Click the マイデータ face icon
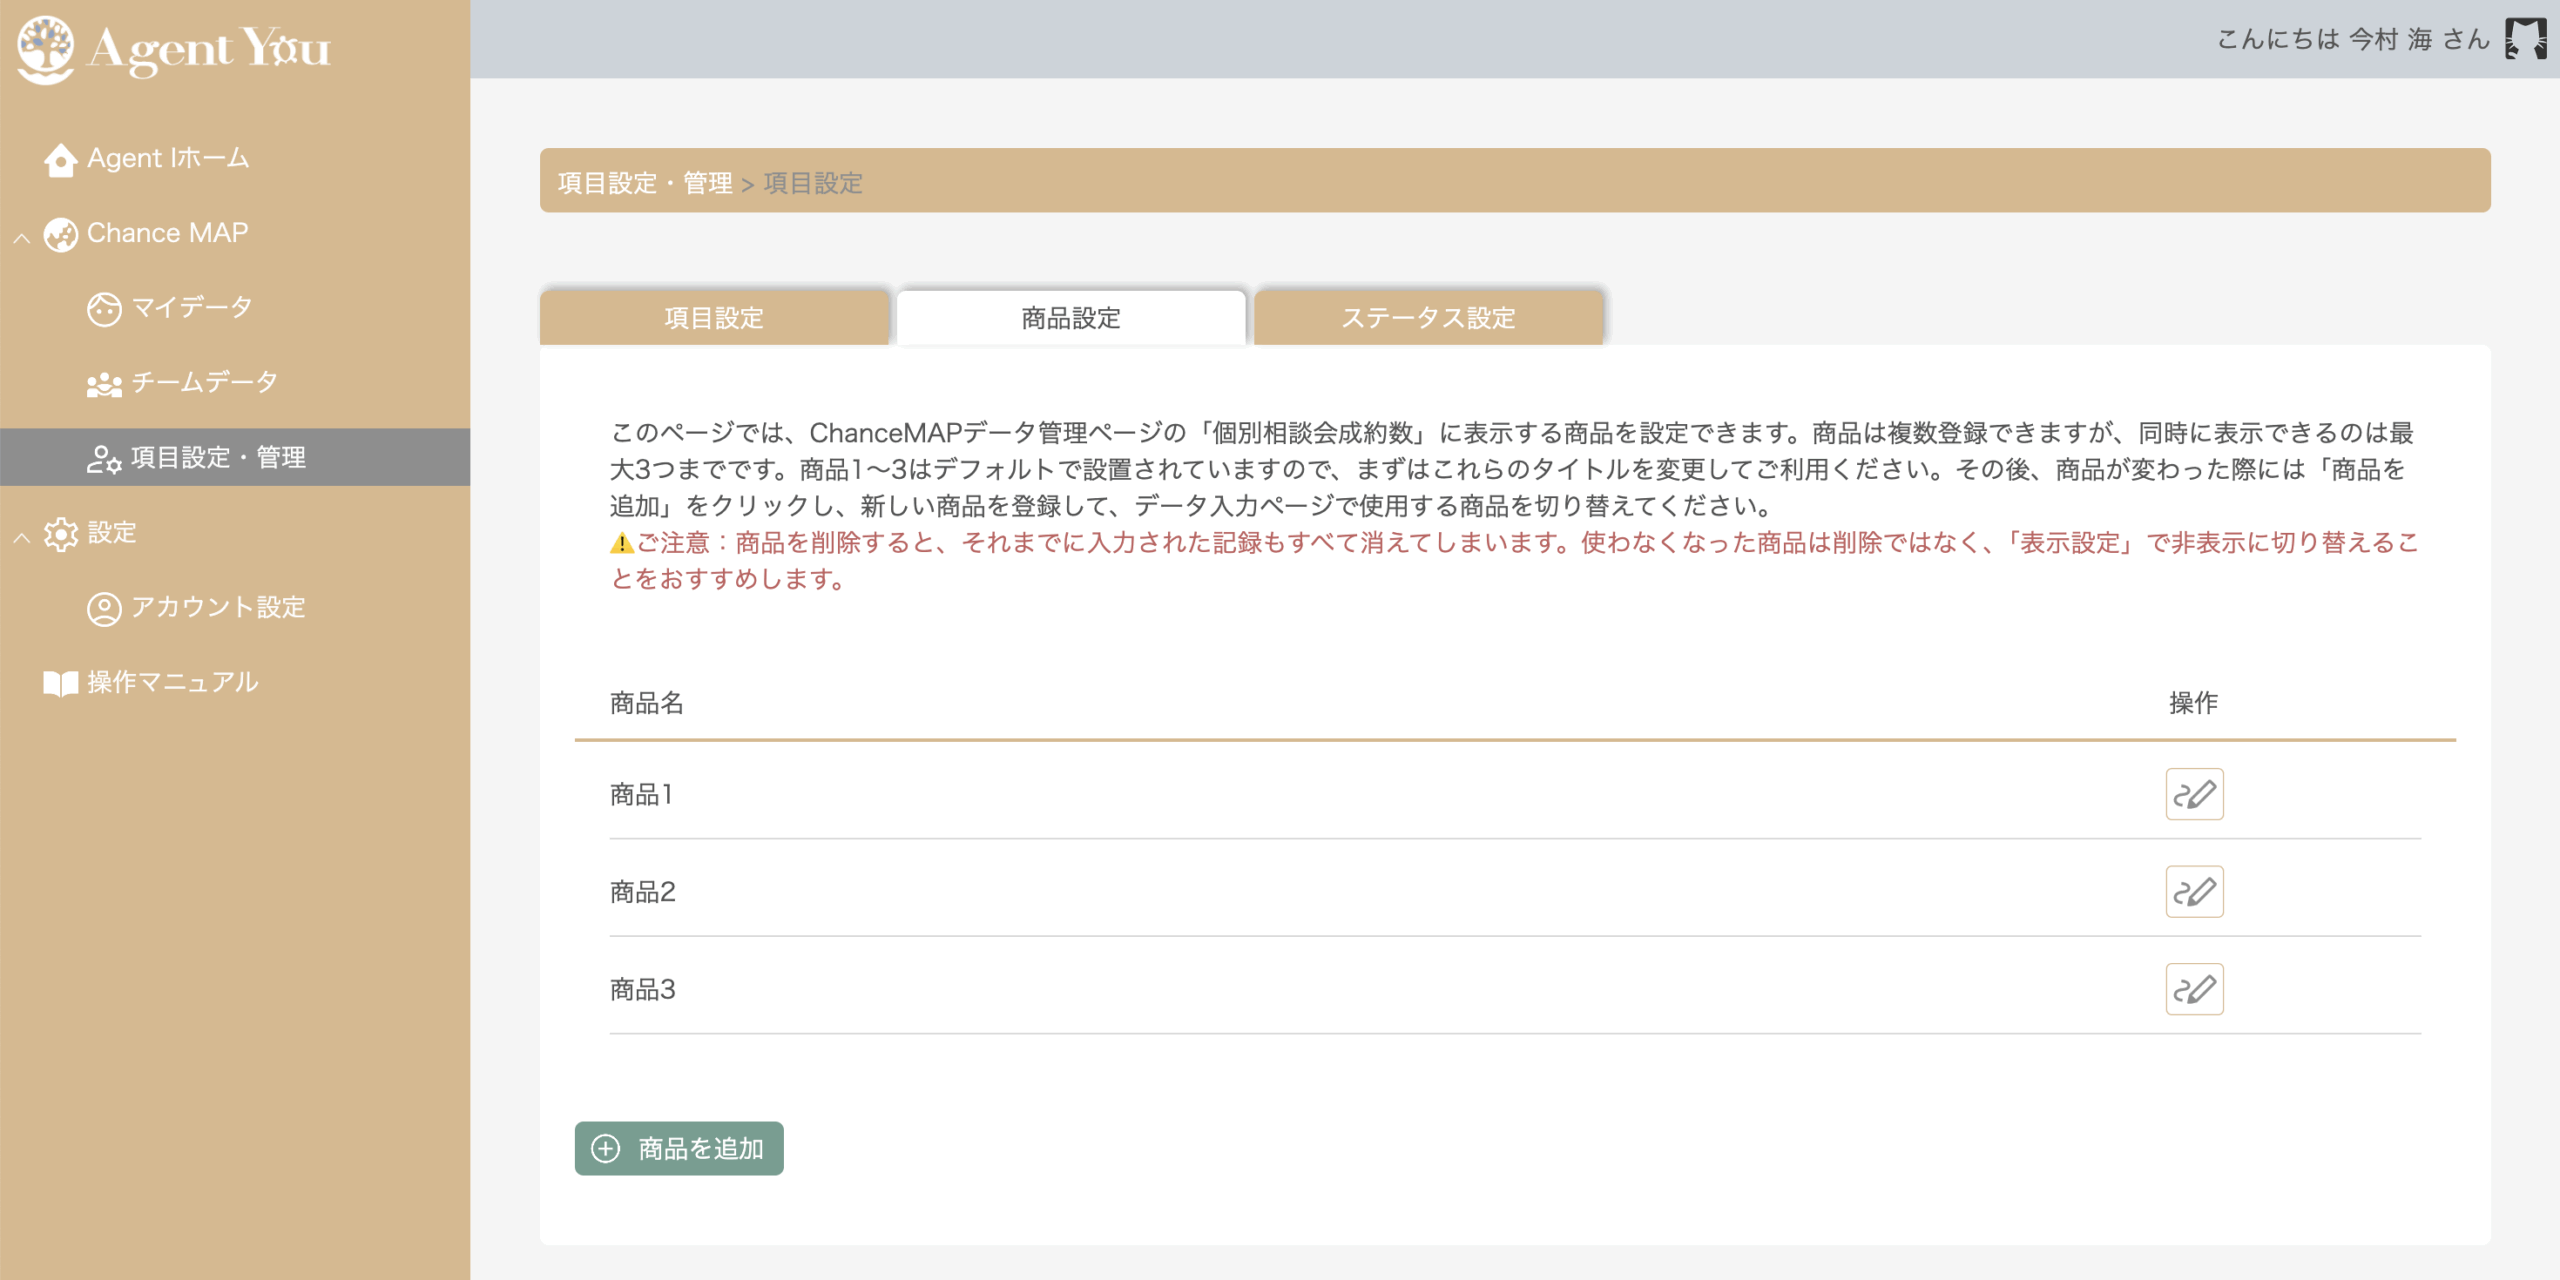 pos(104,308)
